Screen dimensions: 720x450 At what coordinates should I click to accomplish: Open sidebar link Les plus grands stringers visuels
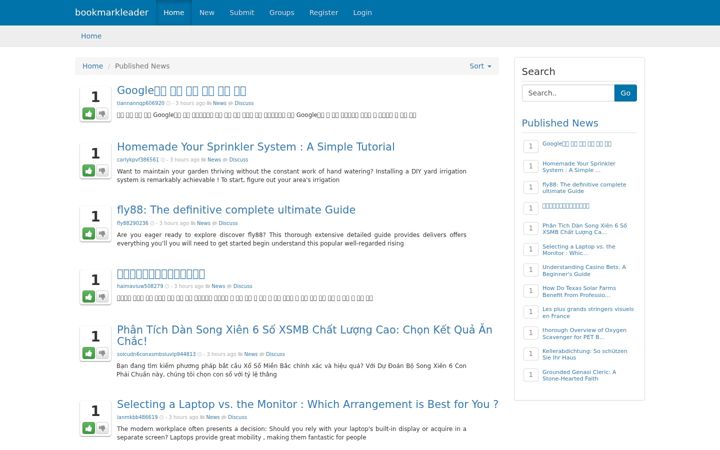point(588,312)
